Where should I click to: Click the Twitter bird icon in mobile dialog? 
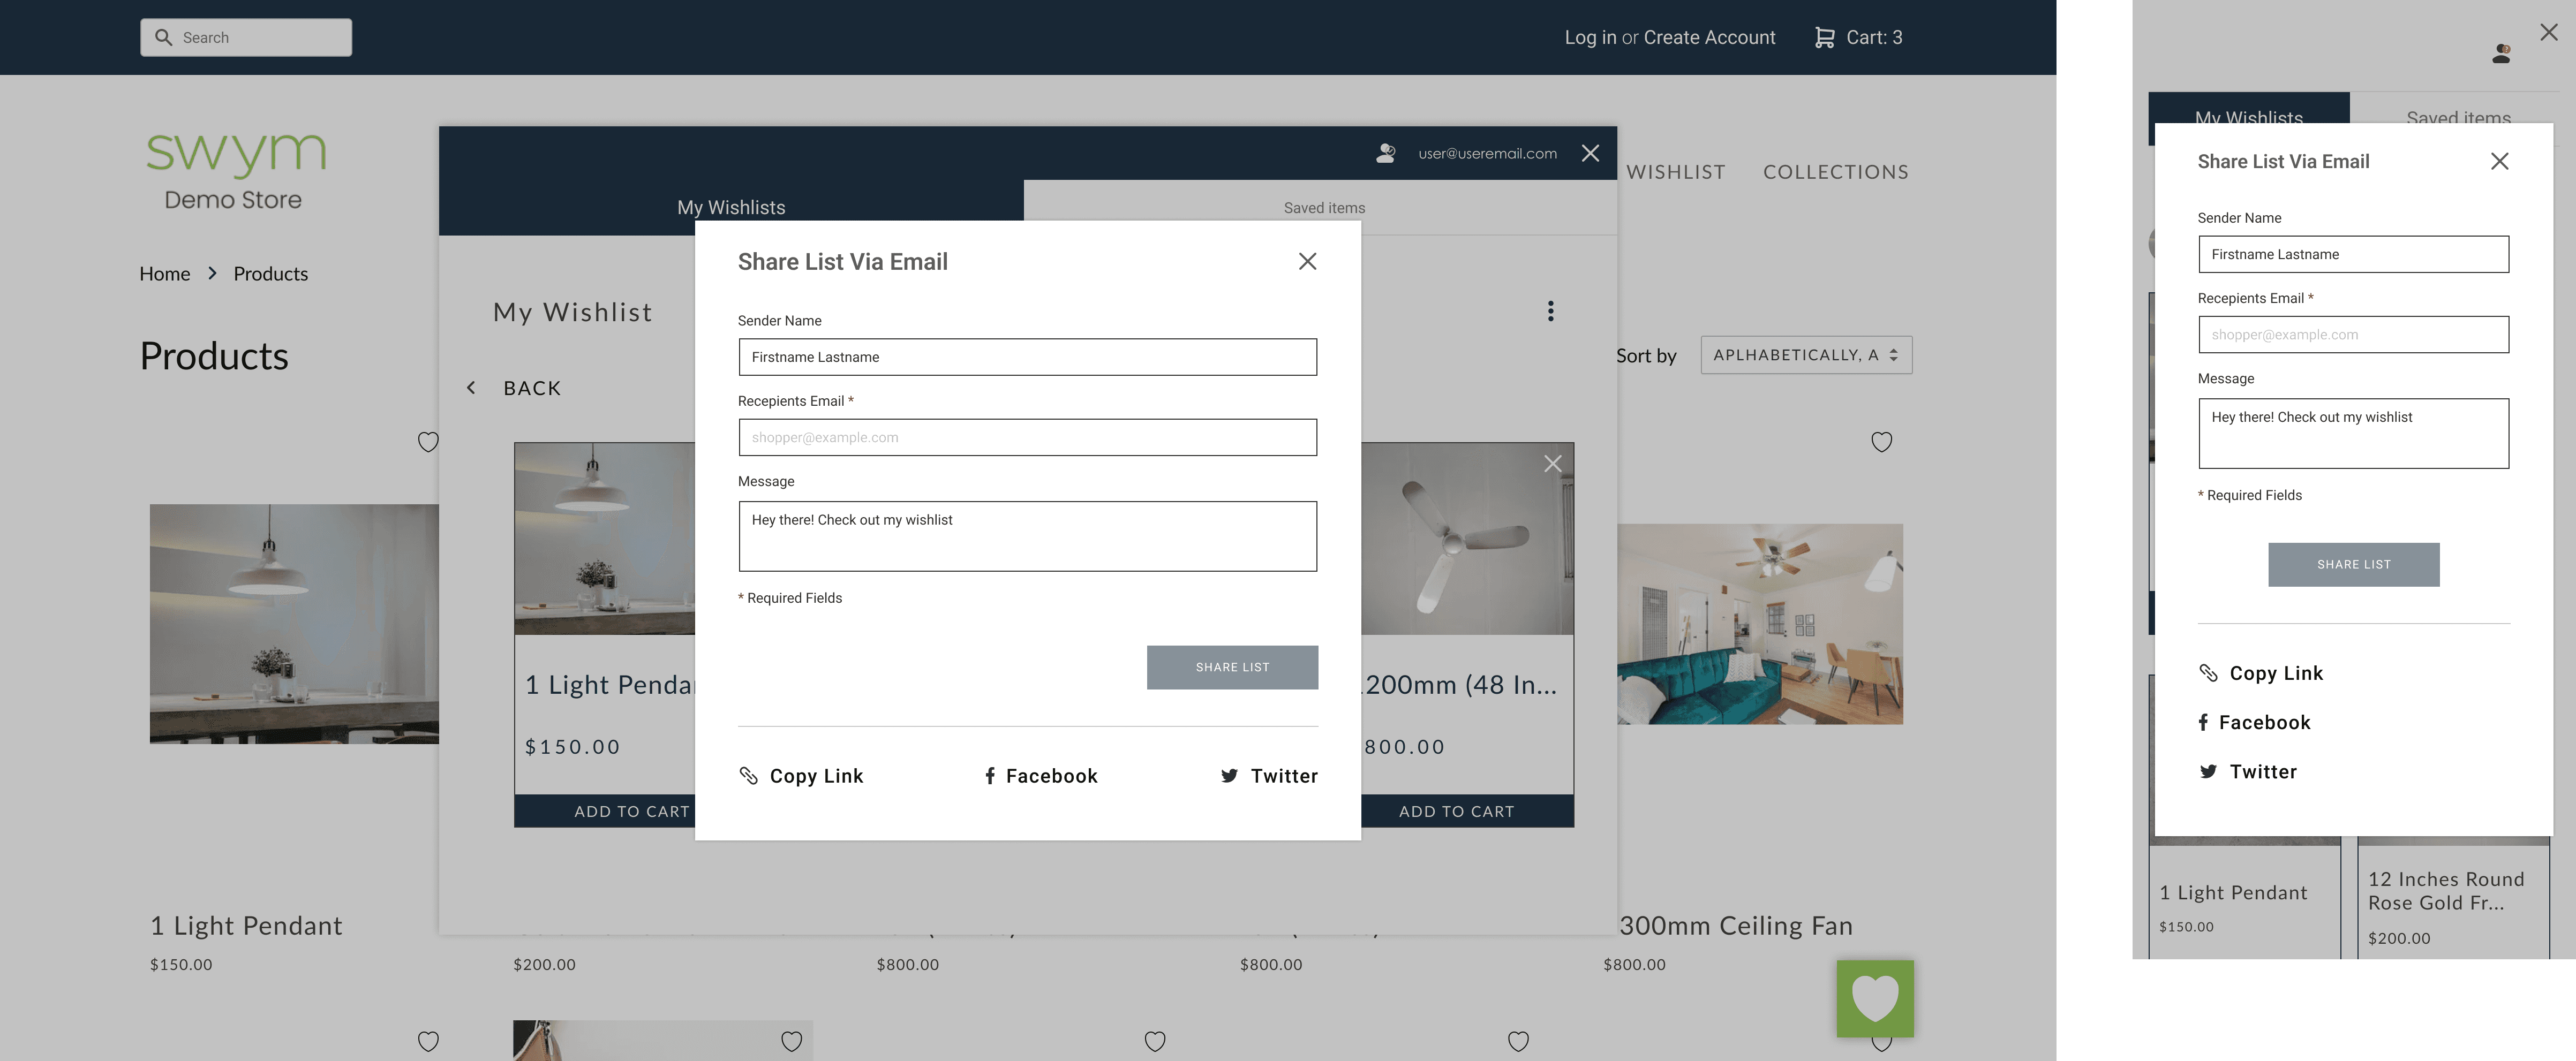pyautogui.click(x=2208, y=771)
